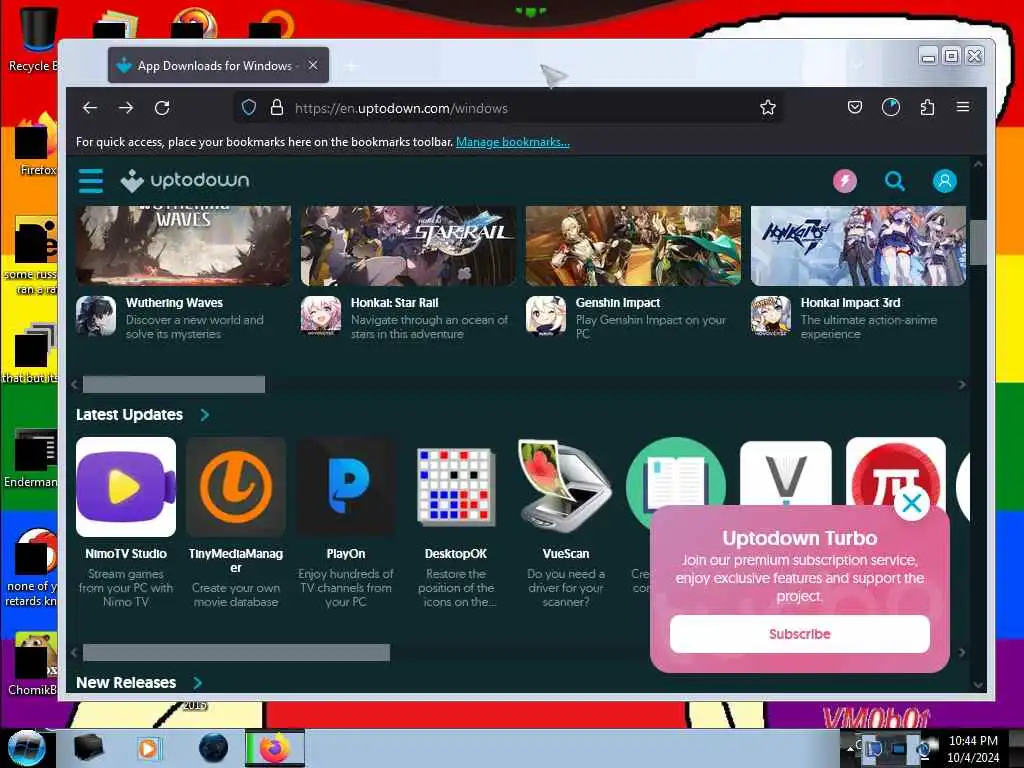1024x768 pixels.
Task: Open the pink Turbo lightning icon
Action: 845,181
